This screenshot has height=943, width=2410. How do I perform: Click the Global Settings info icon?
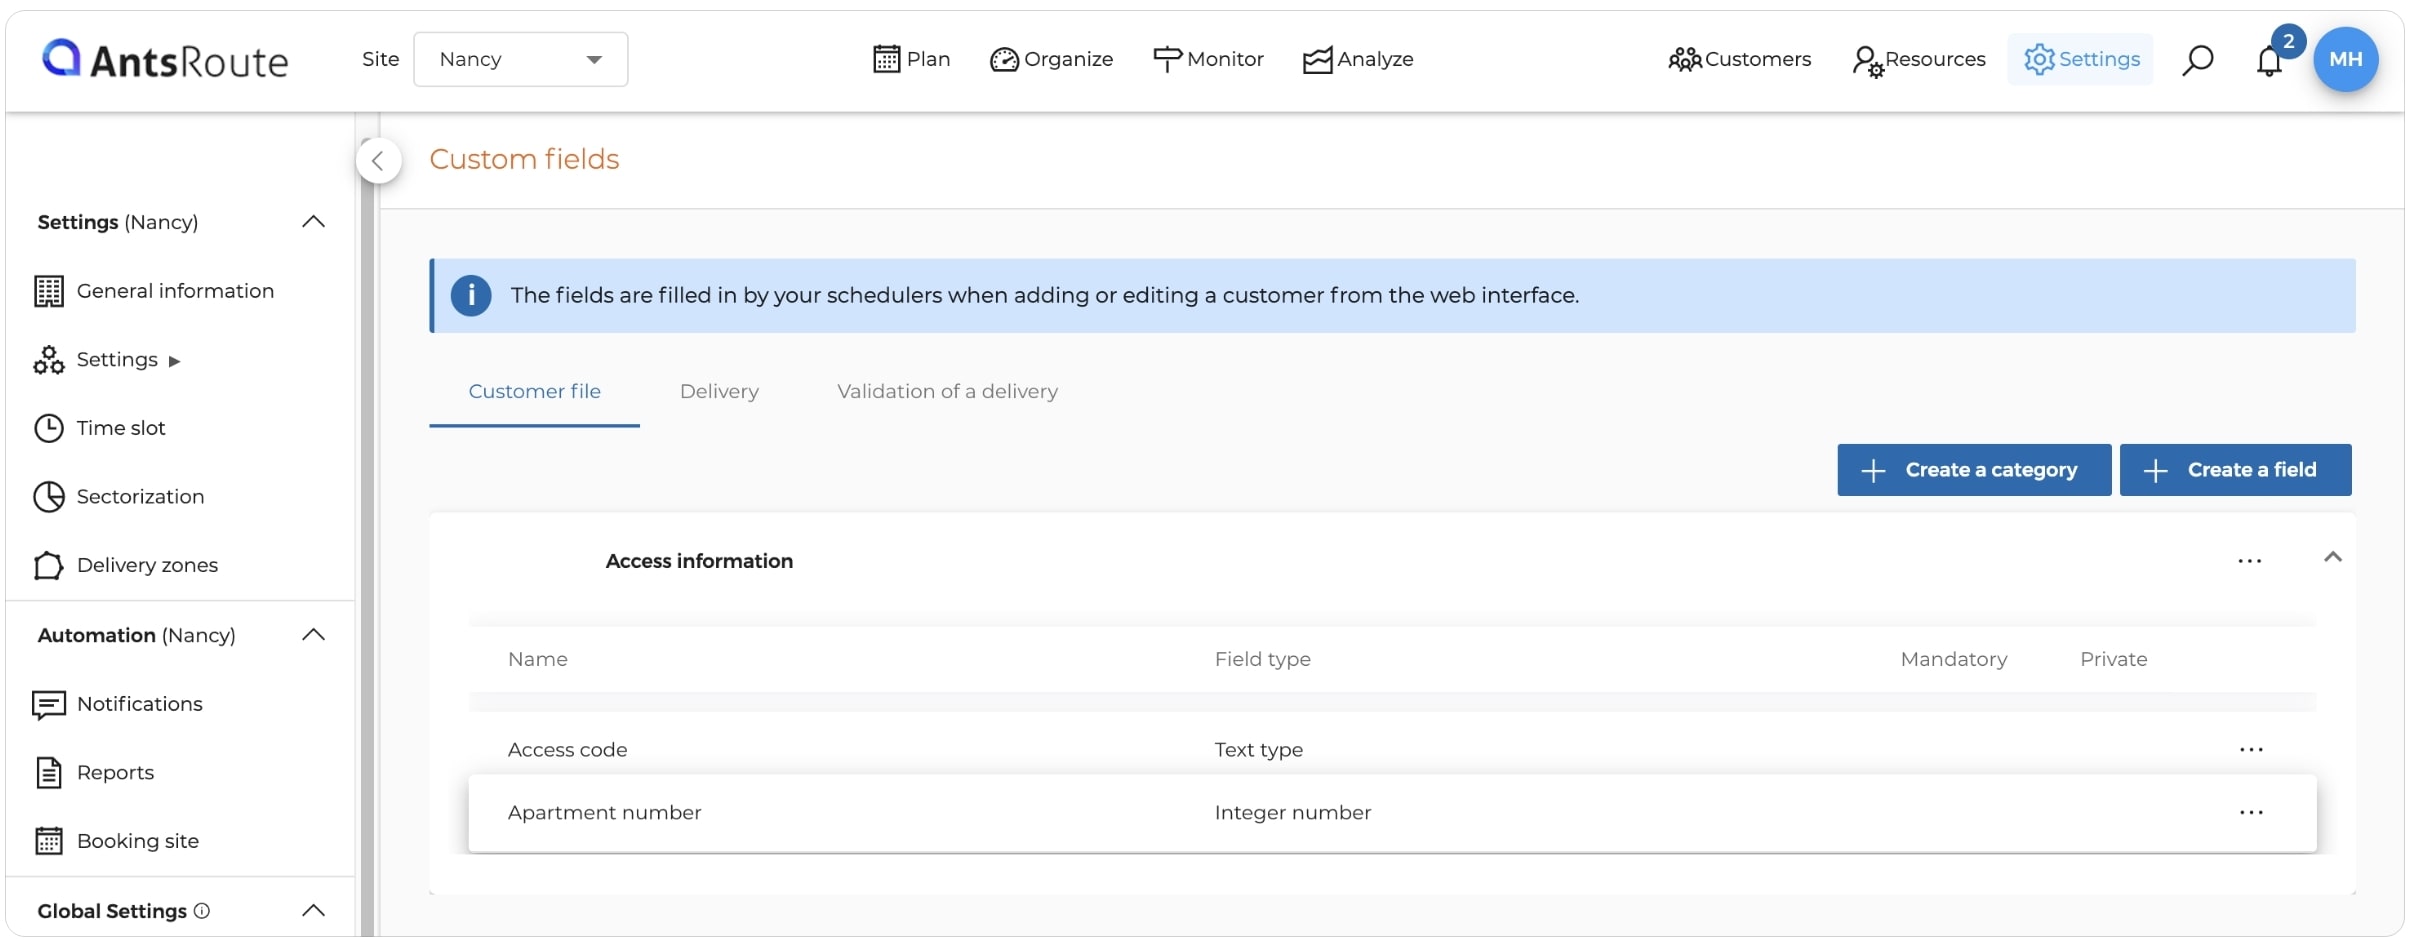point(202,911)
